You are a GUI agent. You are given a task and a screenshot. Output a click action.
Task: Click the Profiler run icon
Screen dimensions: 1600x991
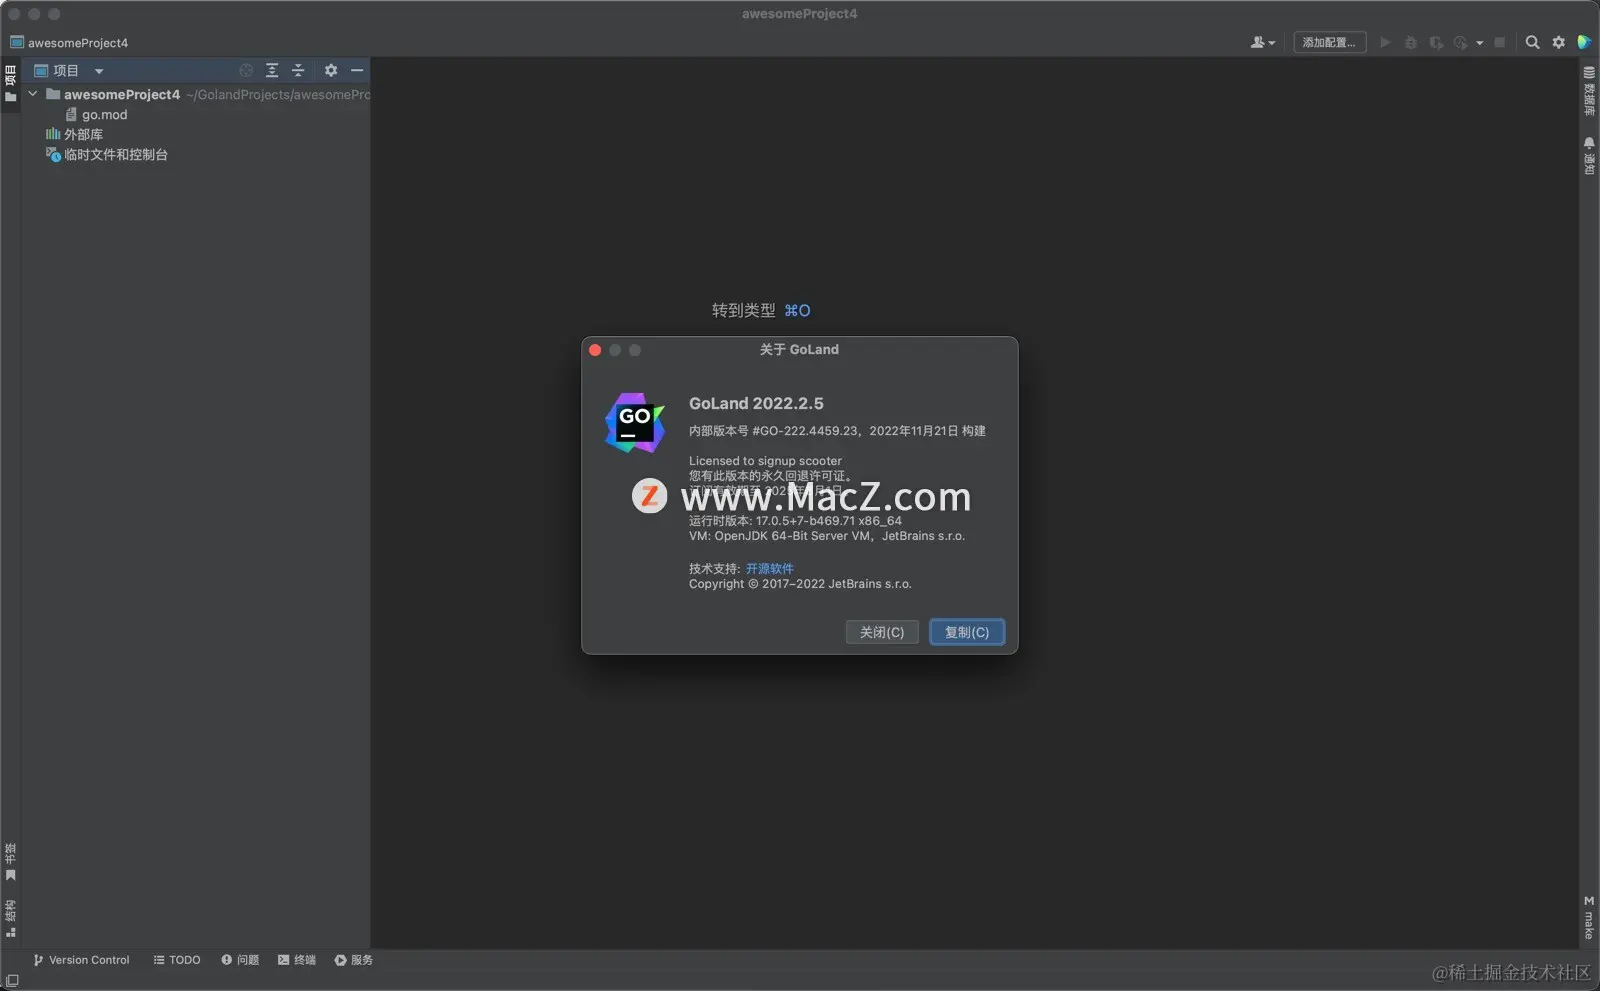(1461, 42)
